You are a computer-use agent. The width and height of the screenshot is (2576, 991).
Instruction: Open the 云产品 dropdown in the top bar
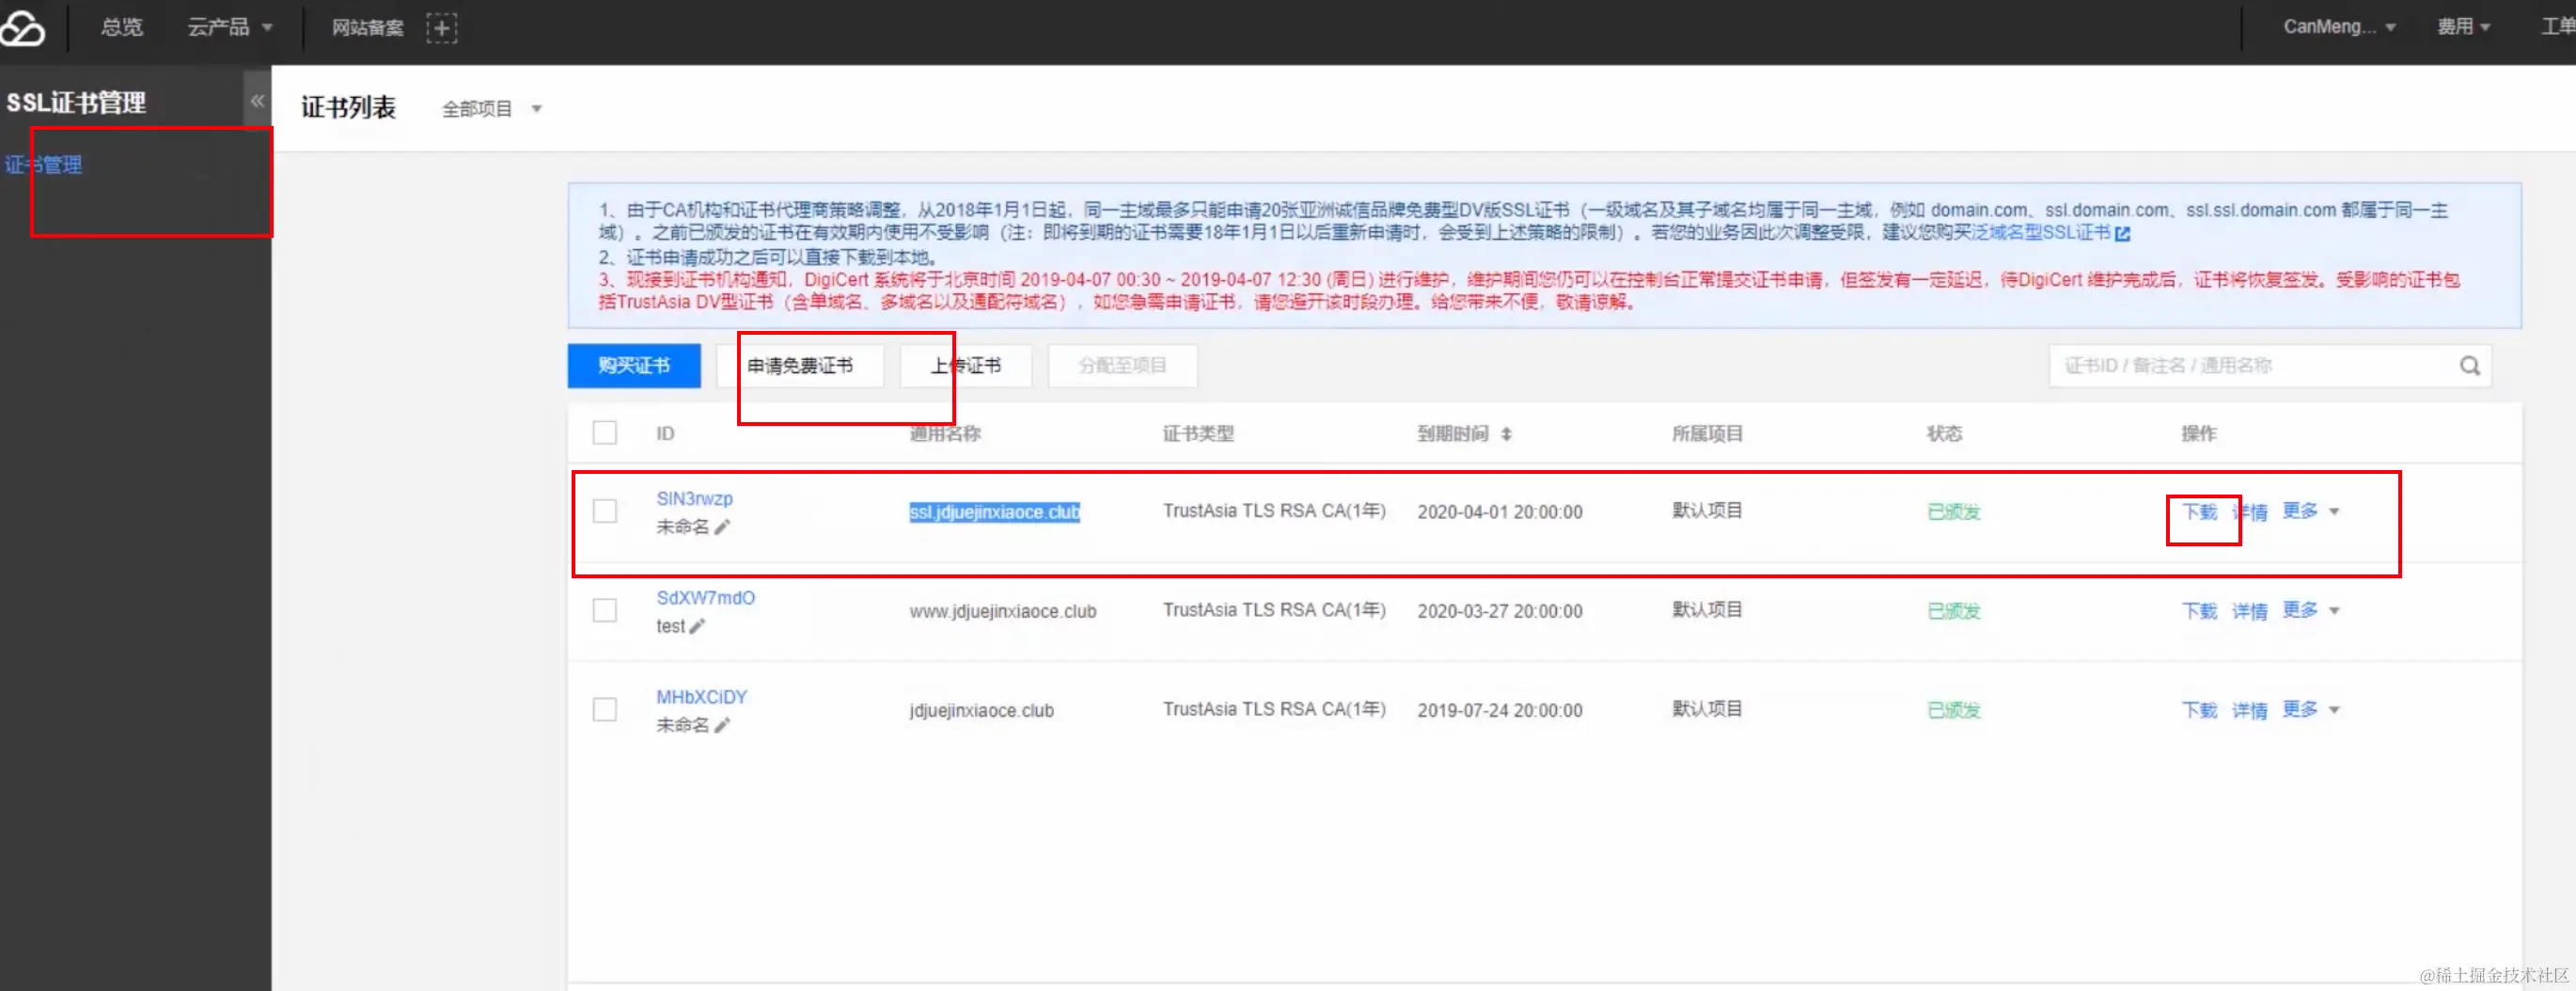[x=230, y=27]
